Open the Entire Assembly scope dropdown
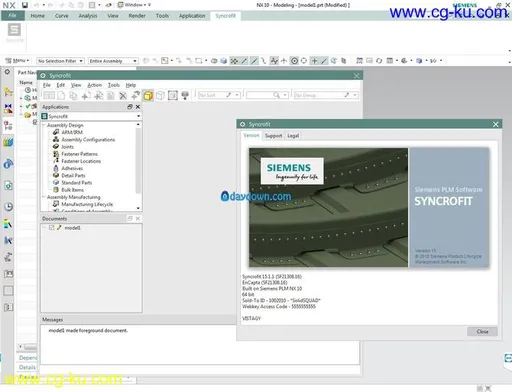 [113, 61]
